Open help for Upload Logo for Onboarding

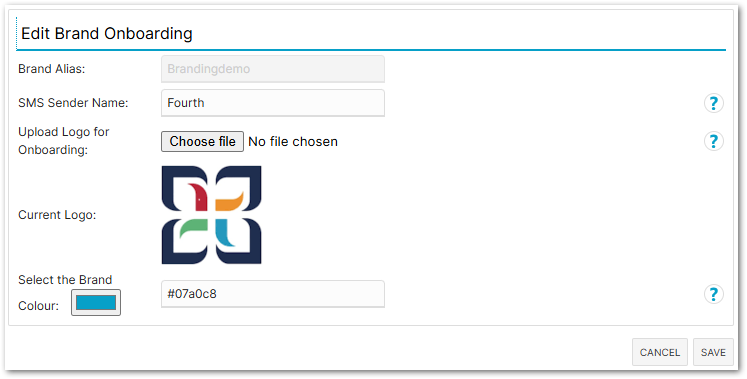(713, 141)
